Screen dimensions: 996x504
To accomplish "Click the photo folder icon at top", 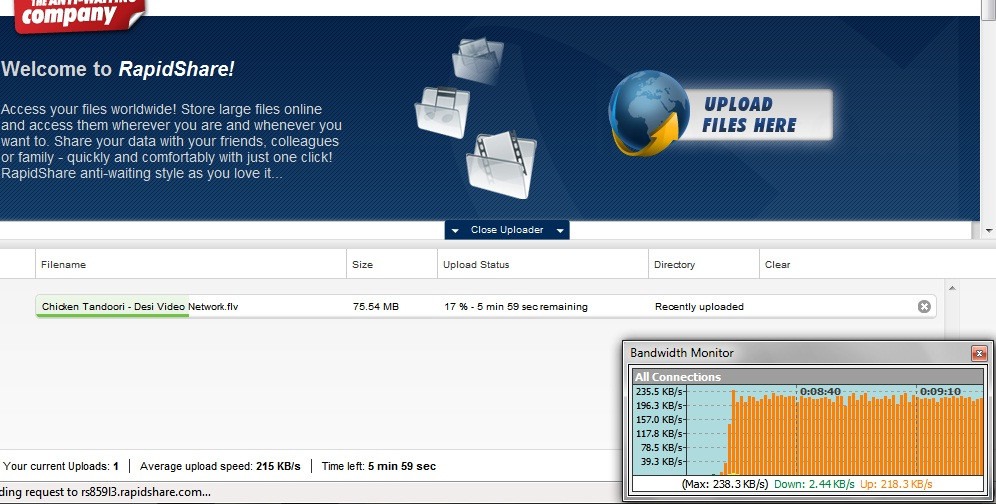I will 478,60.
